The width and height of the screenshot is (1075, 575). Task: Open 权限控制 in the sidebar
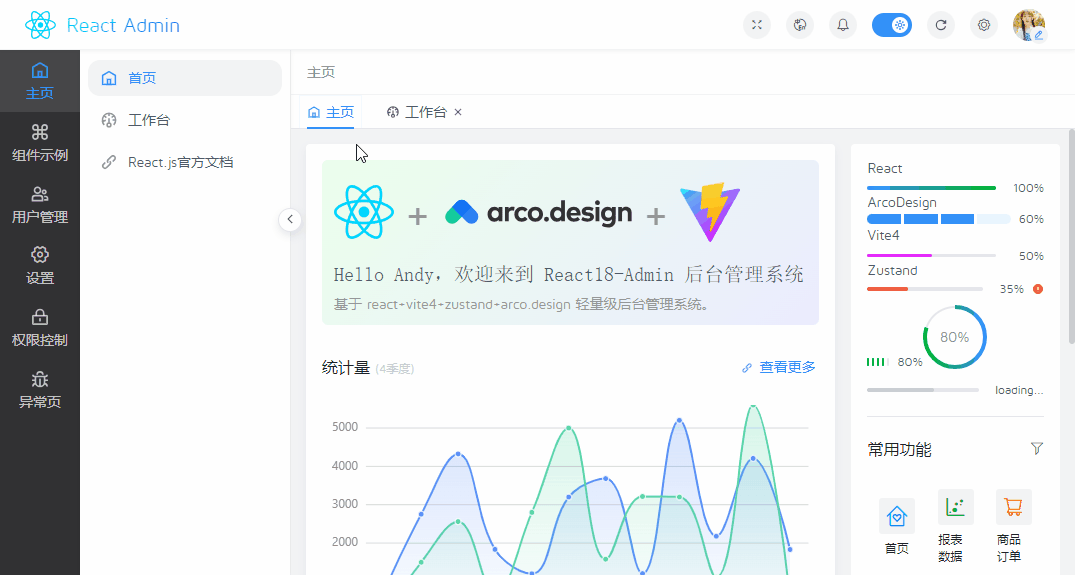click(x=40, y=328)
